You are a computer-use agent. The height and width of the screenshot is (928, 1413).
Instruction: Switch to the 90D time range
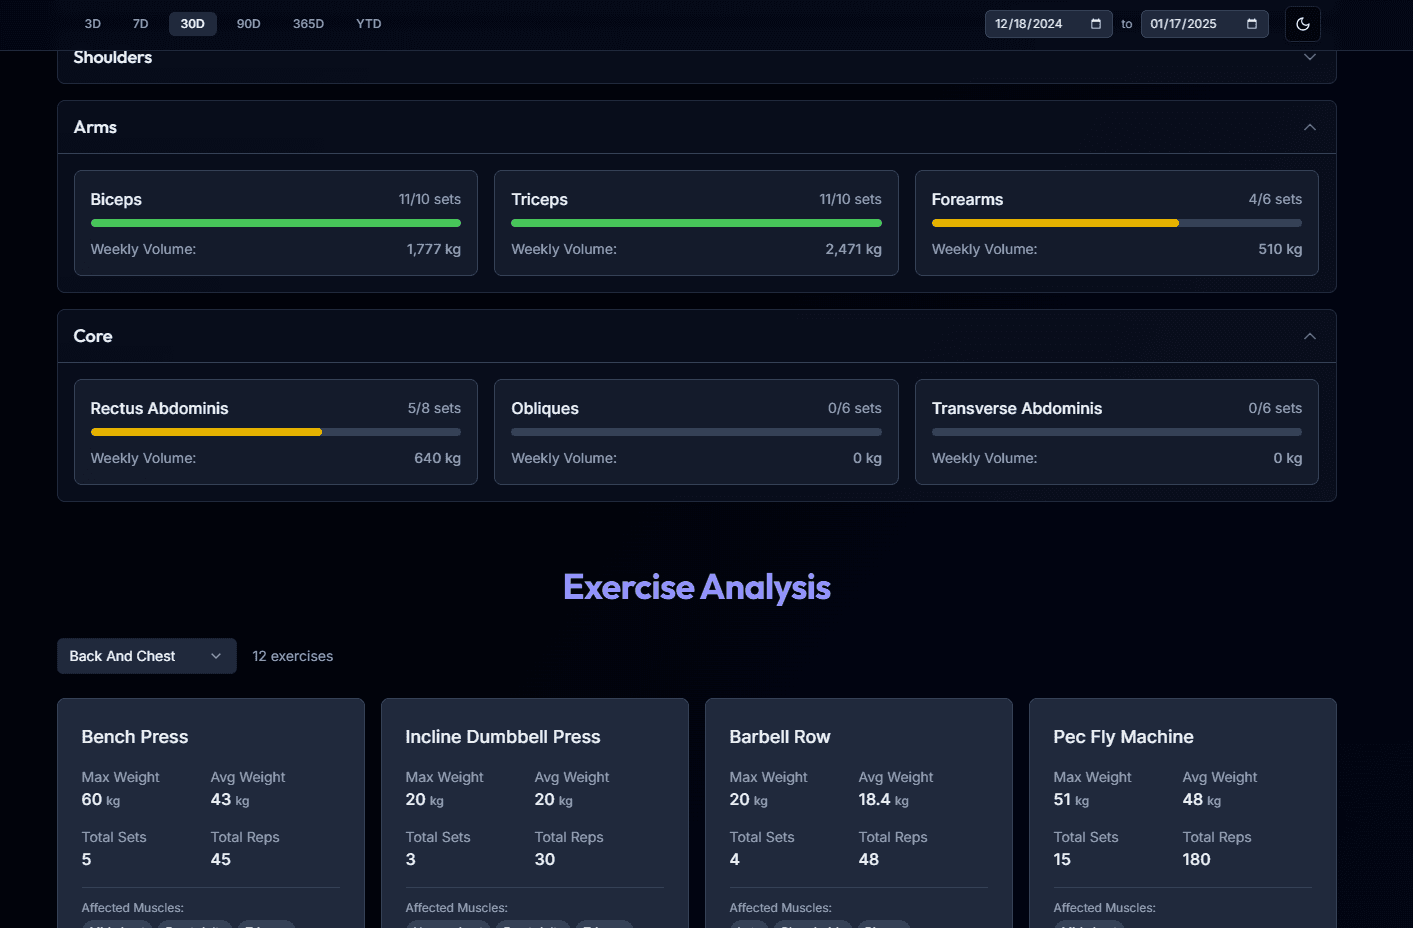(x=248, y=23)
